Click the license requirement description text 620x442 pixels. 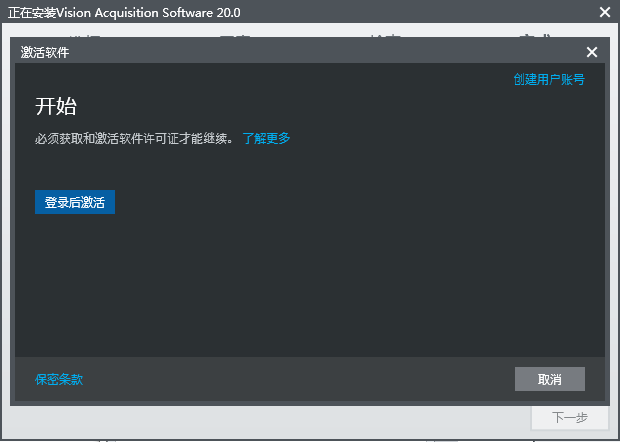point(134,139)
